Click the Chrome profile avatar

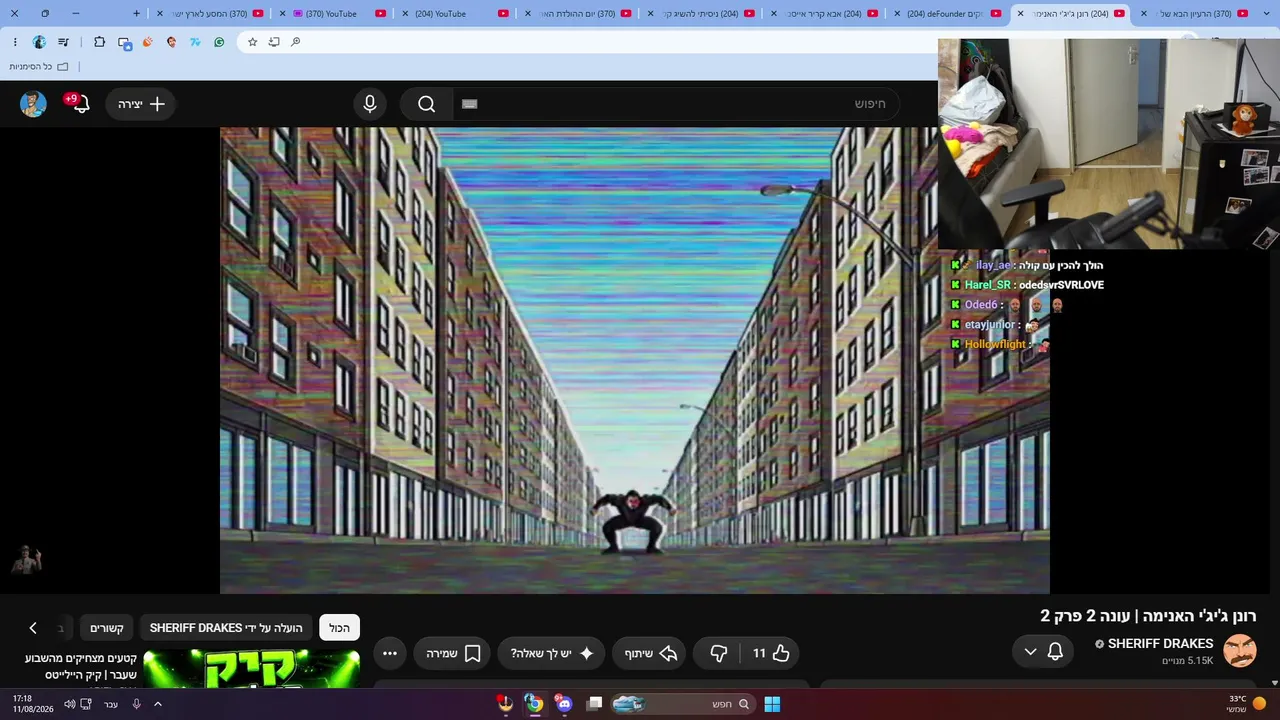click(x=39, y=42)
